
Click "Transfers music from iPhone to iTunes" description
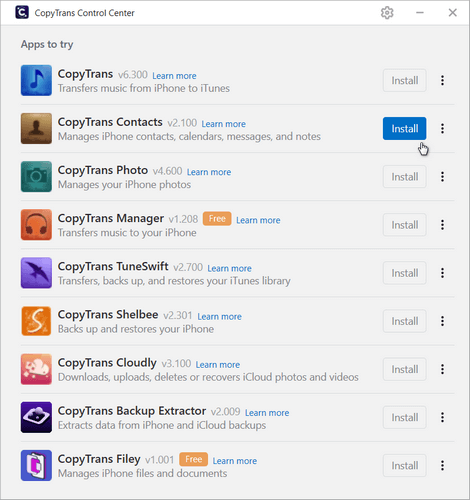point(144,88)
